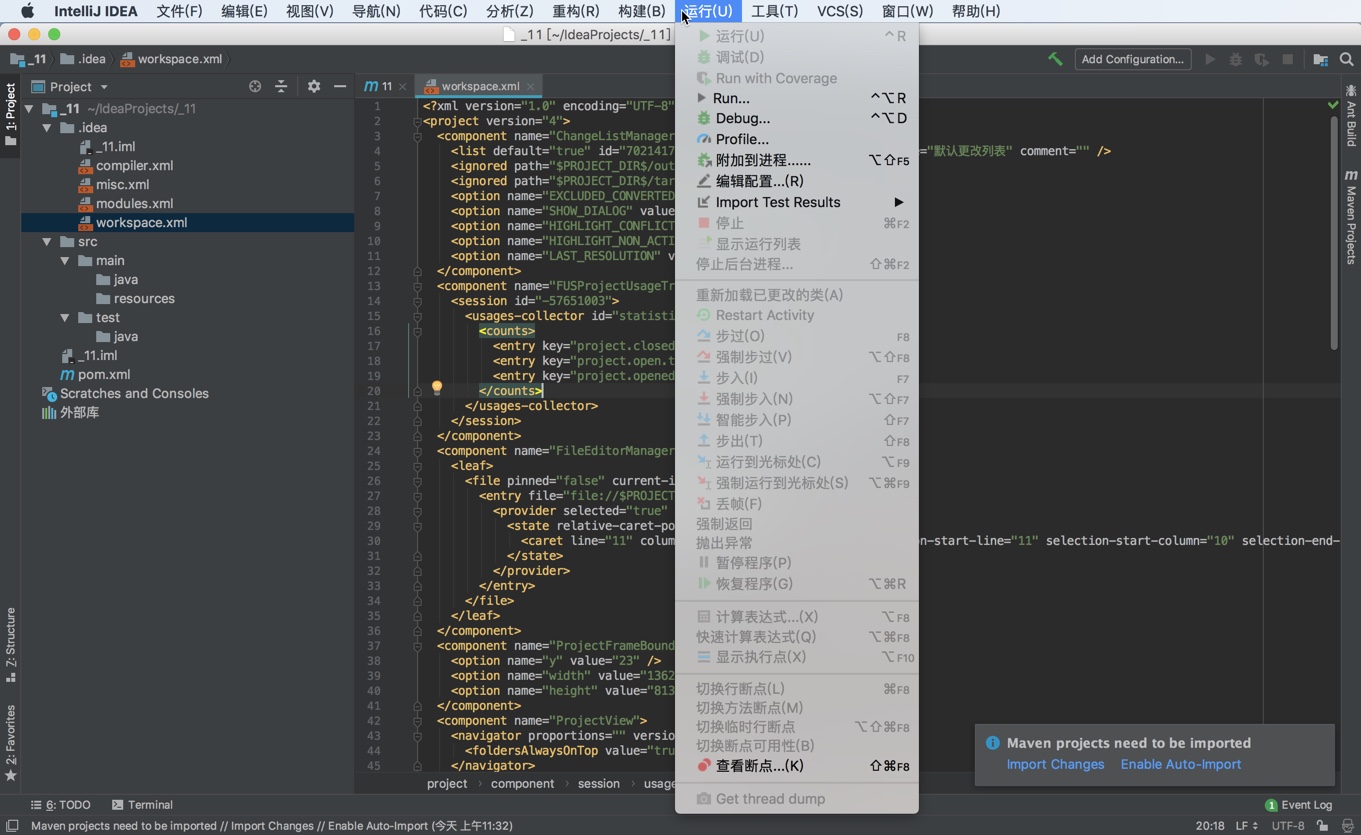
Task: Open Project Structure icon in toolbar
Action: pyautogui.click(x=1320, y=59)
